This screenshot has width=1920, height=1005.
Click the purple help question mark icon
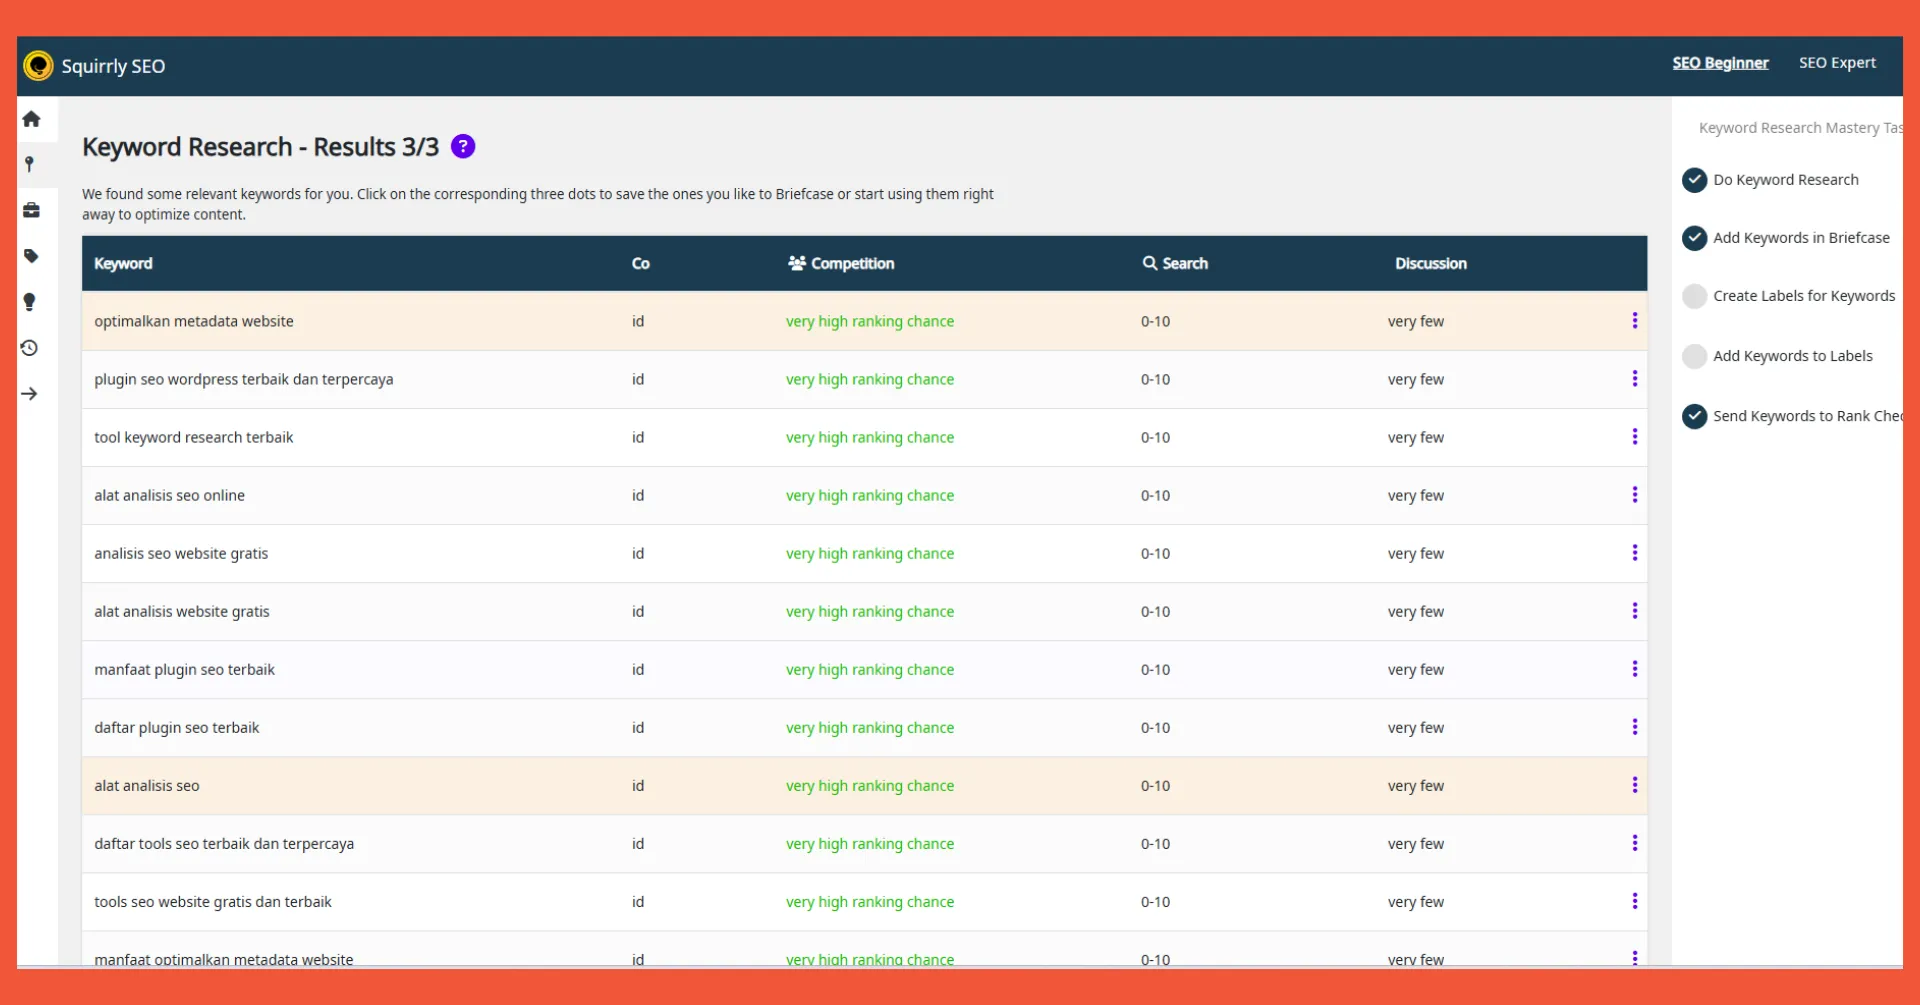point(463,147)
